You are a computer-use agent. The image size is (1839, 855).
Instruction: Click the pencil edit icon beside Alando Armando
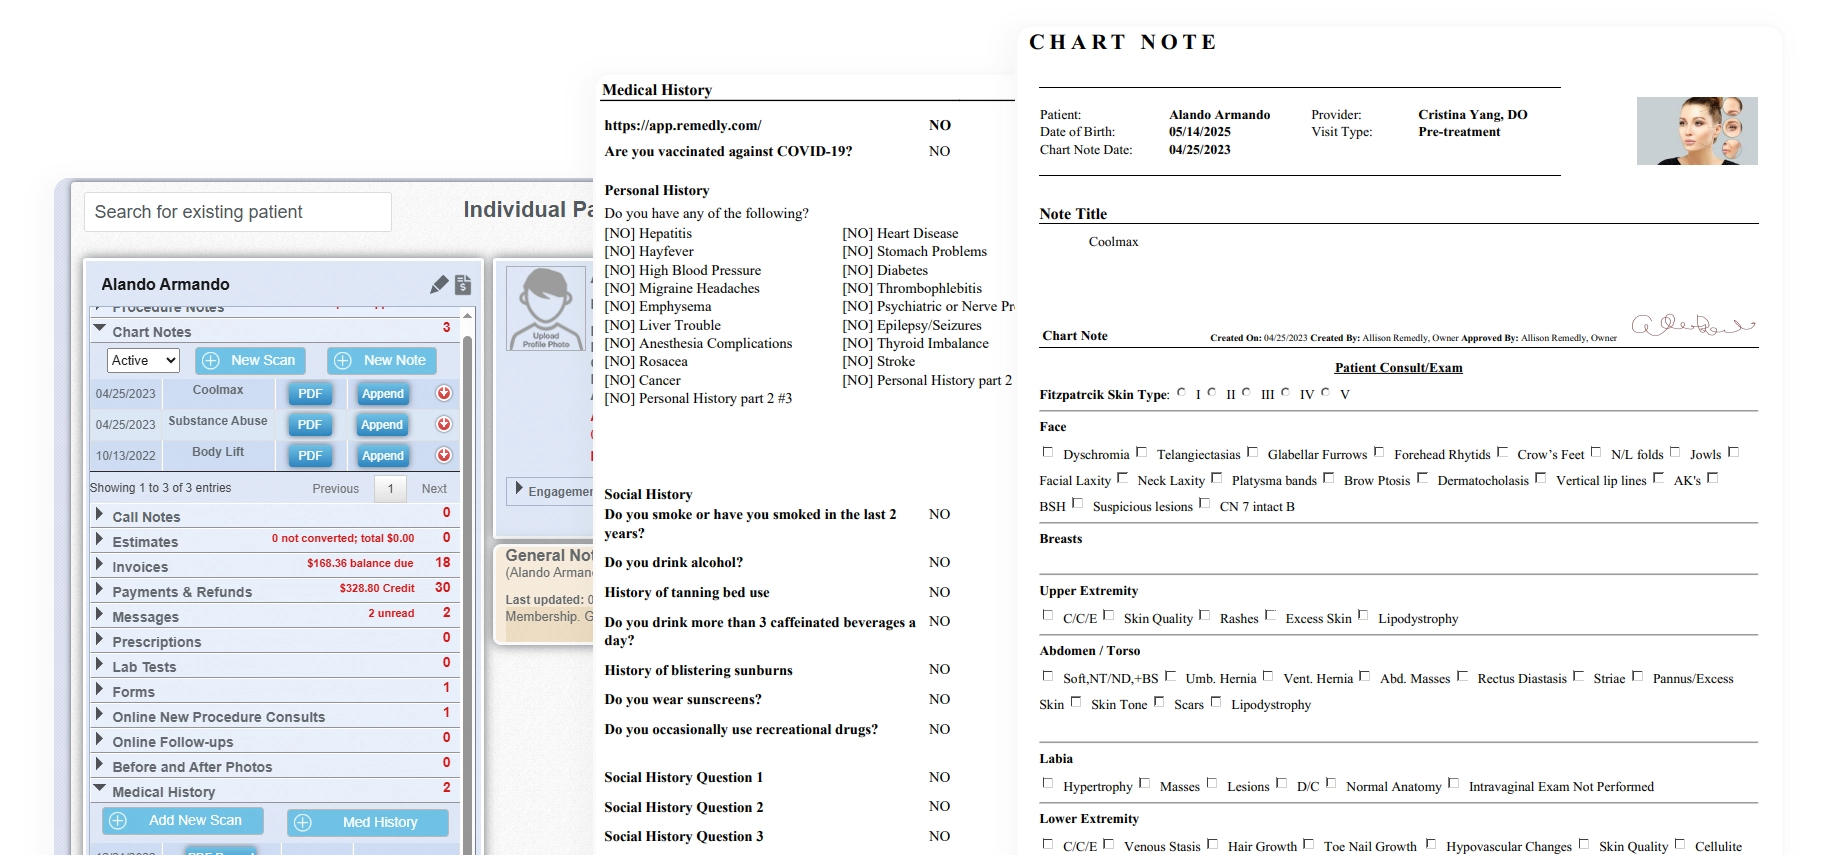click(438, 285)
